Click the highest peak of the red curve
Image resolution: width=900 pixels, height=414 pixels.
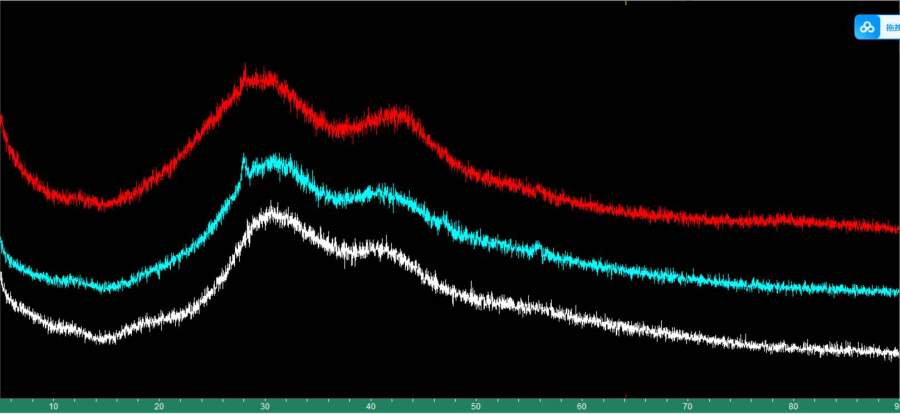point(262,77)
